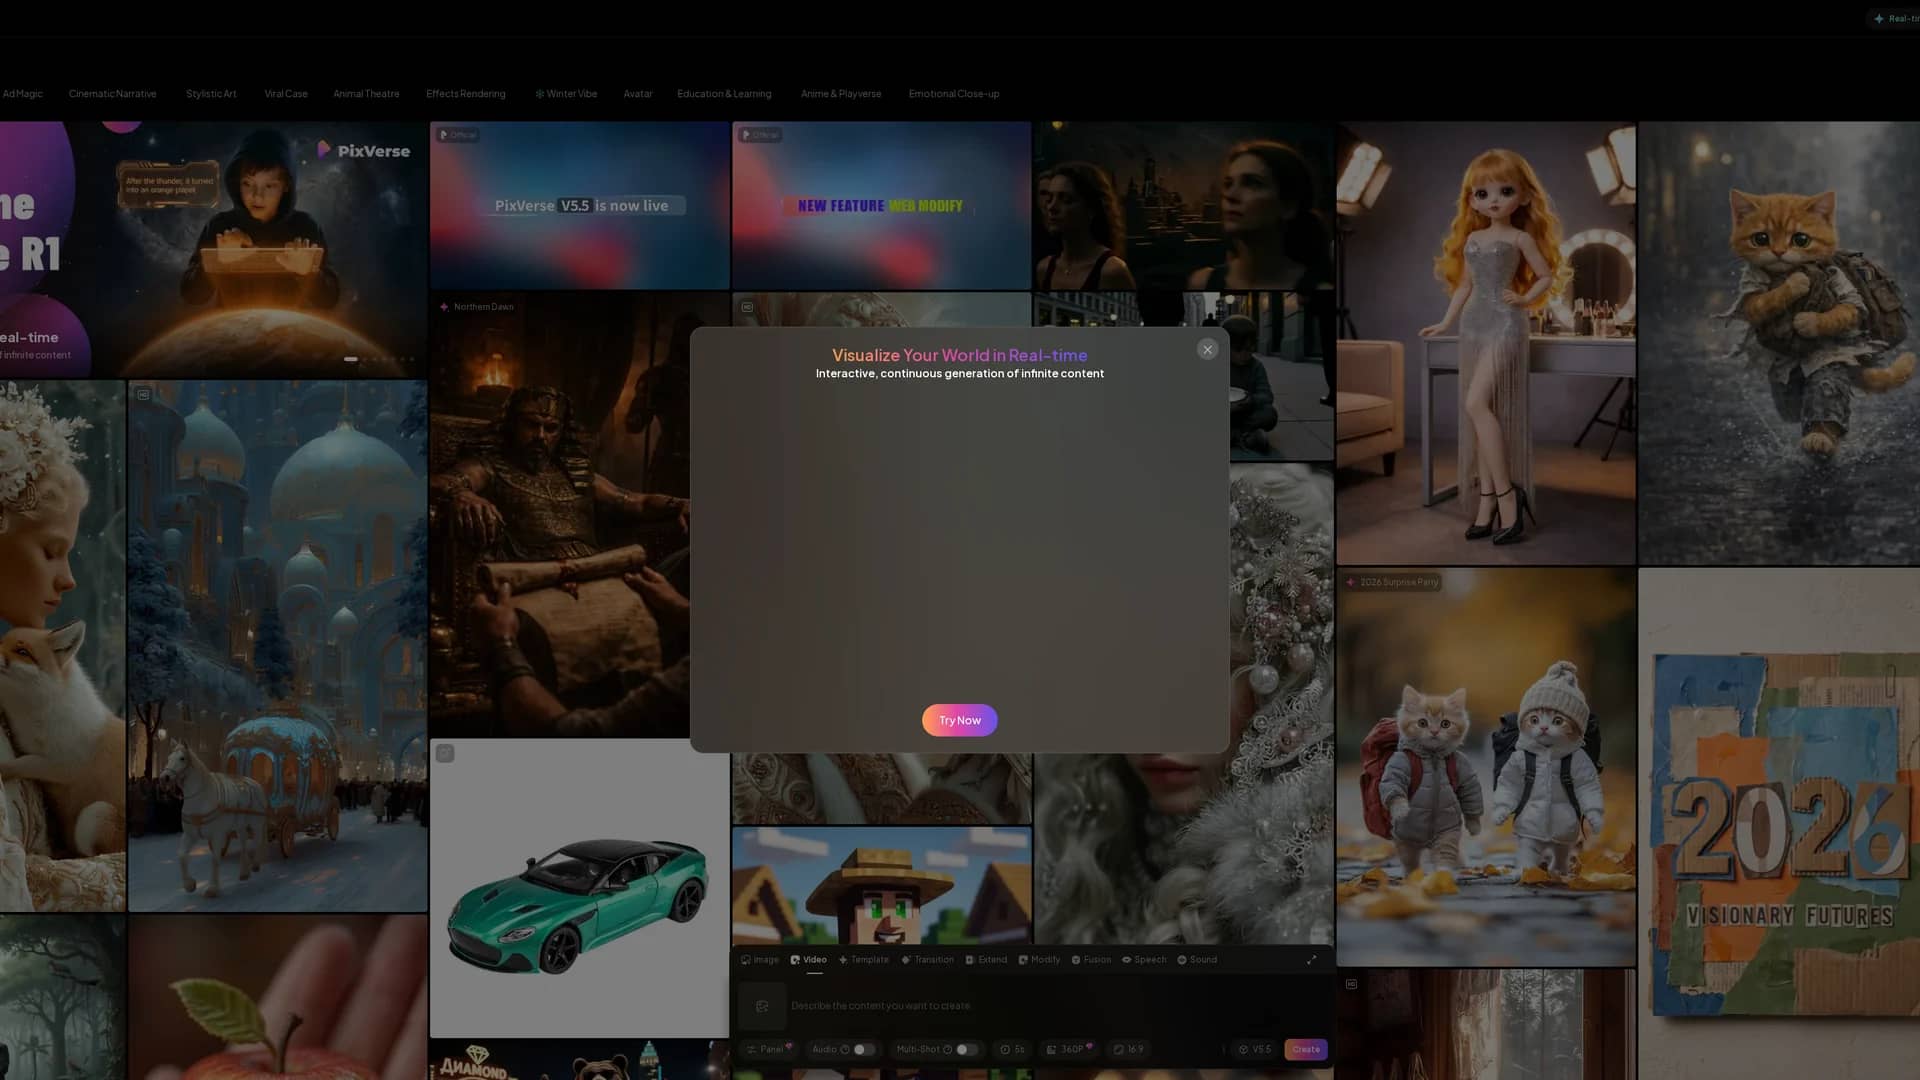This screenshot has width=1920, height=1080.
Task: Open the blue palace carriage thumbnail
Action: [277, 646]
